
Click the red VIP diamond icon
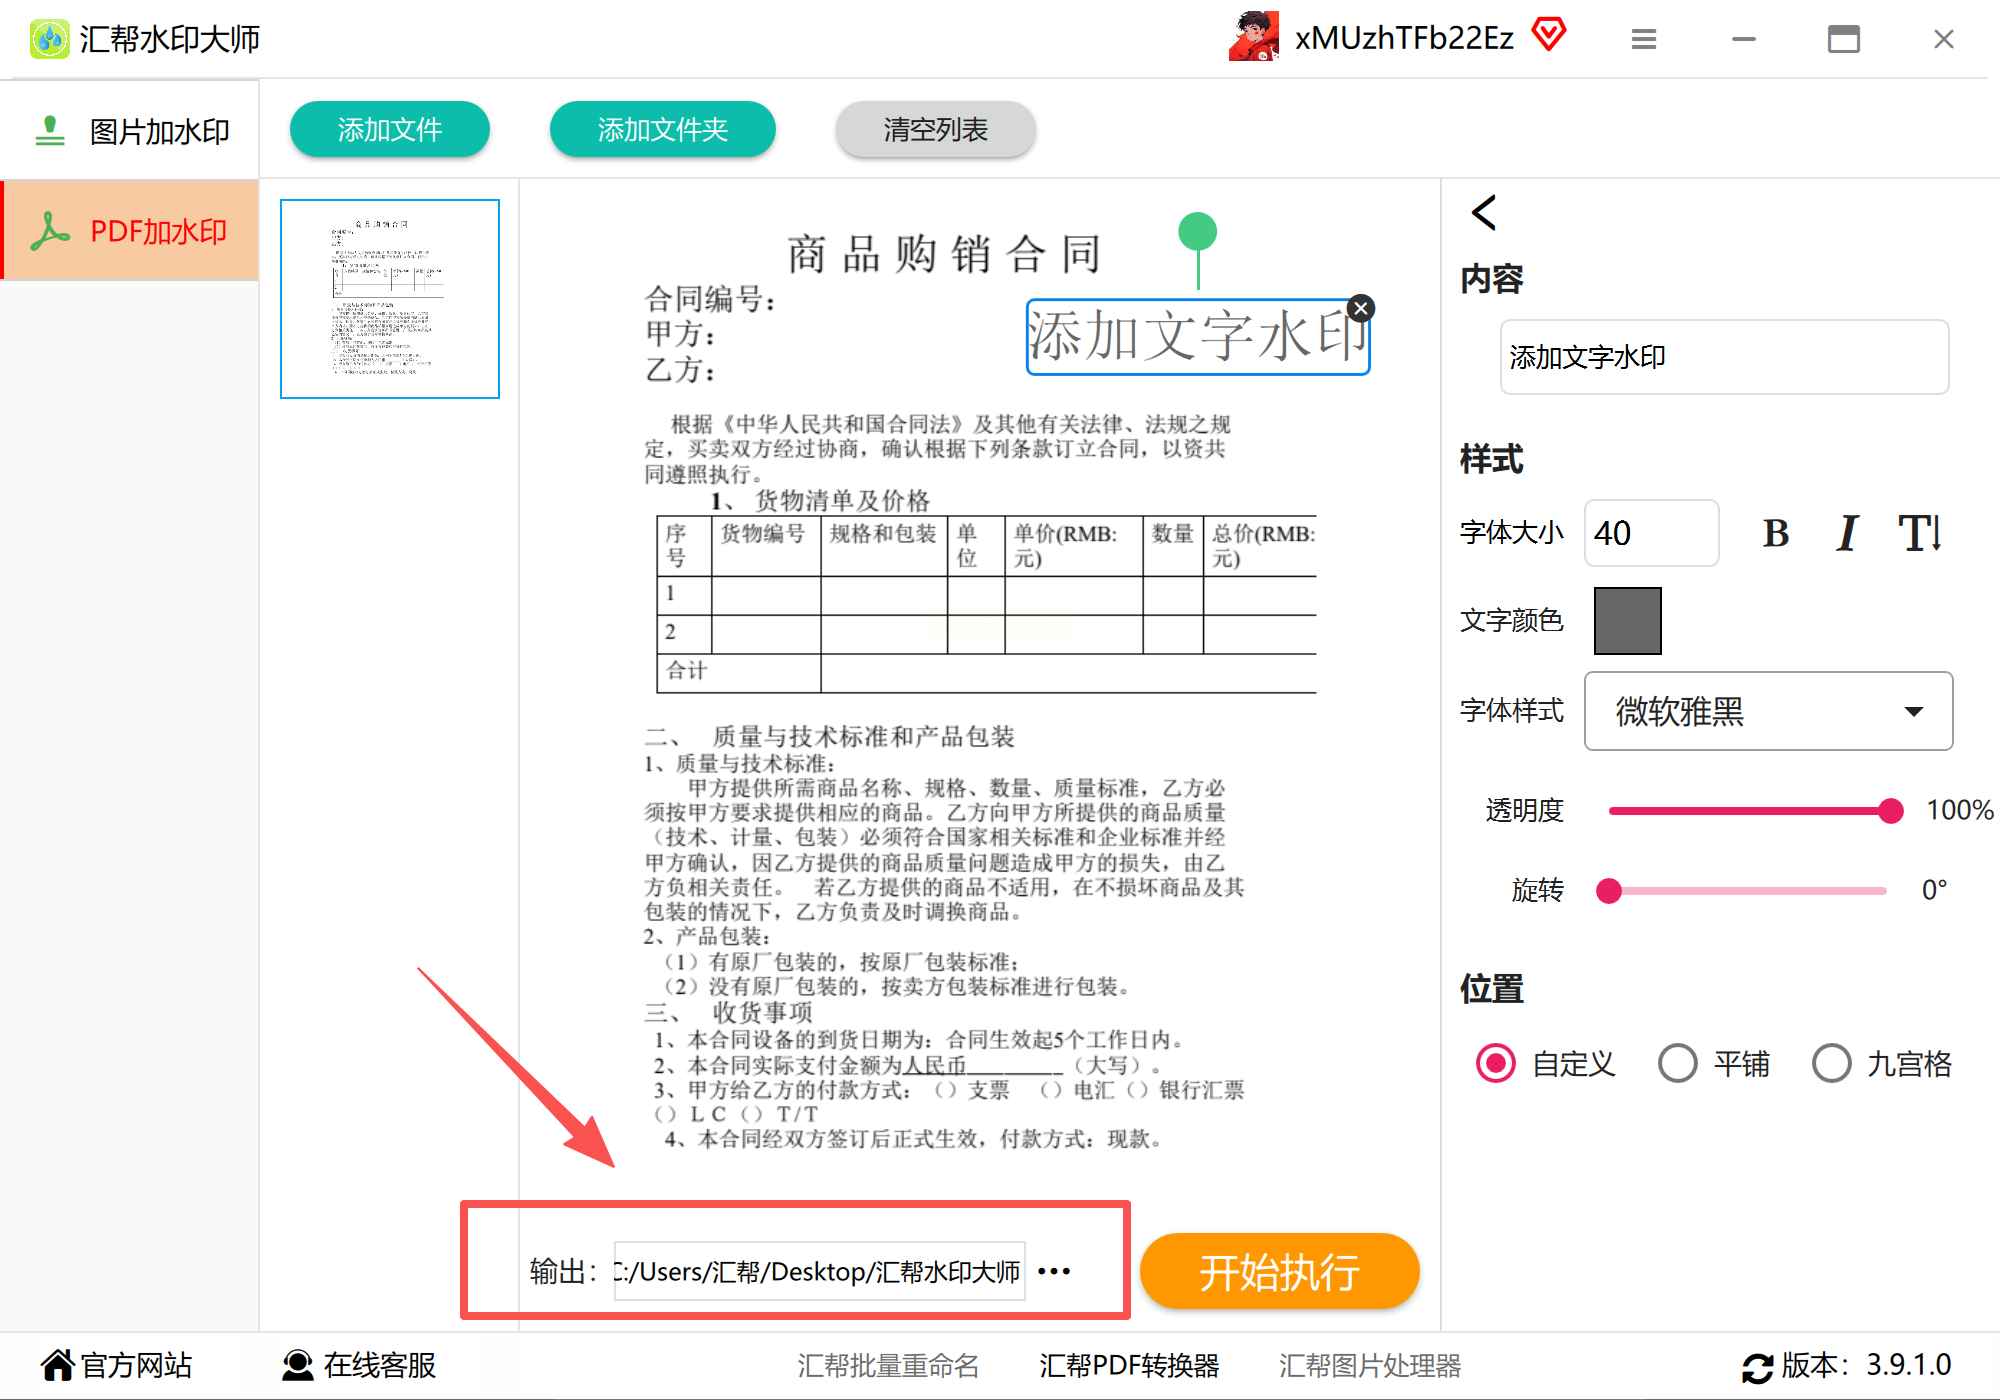coord(1549,35)
